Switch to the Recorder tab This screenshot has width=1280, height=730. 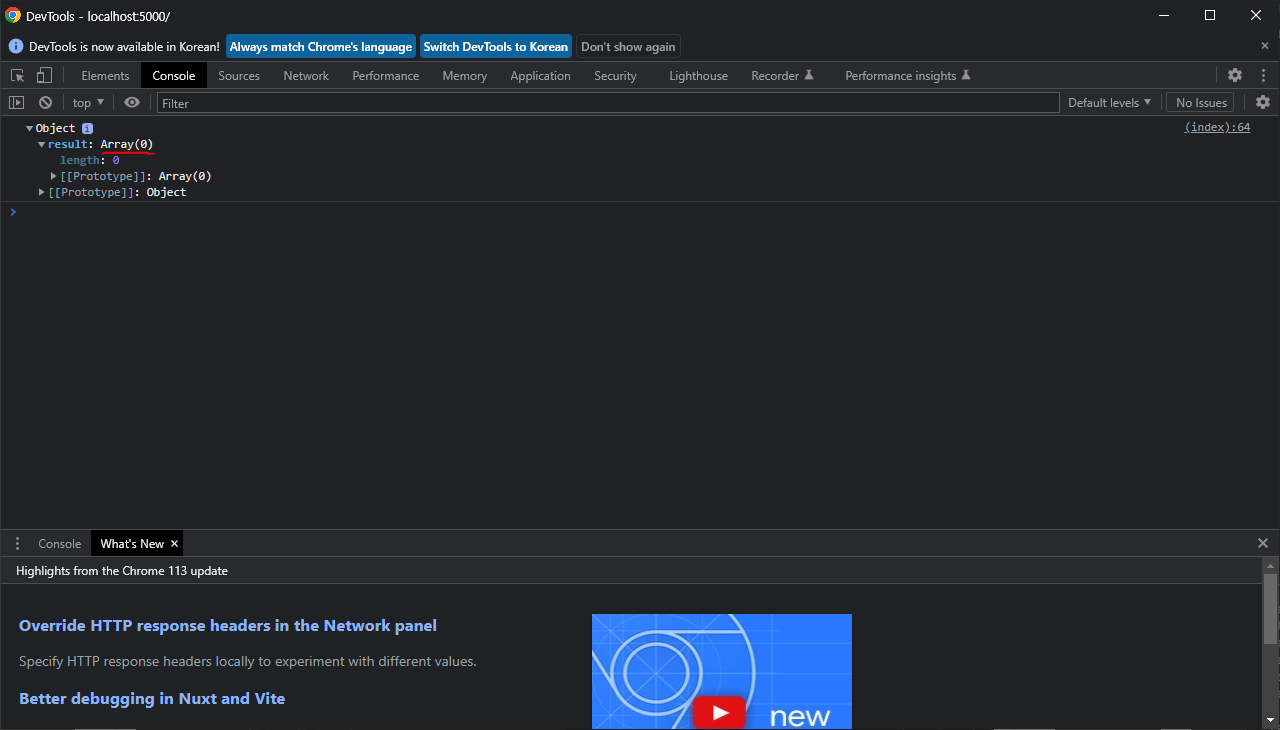pos(783,76)
